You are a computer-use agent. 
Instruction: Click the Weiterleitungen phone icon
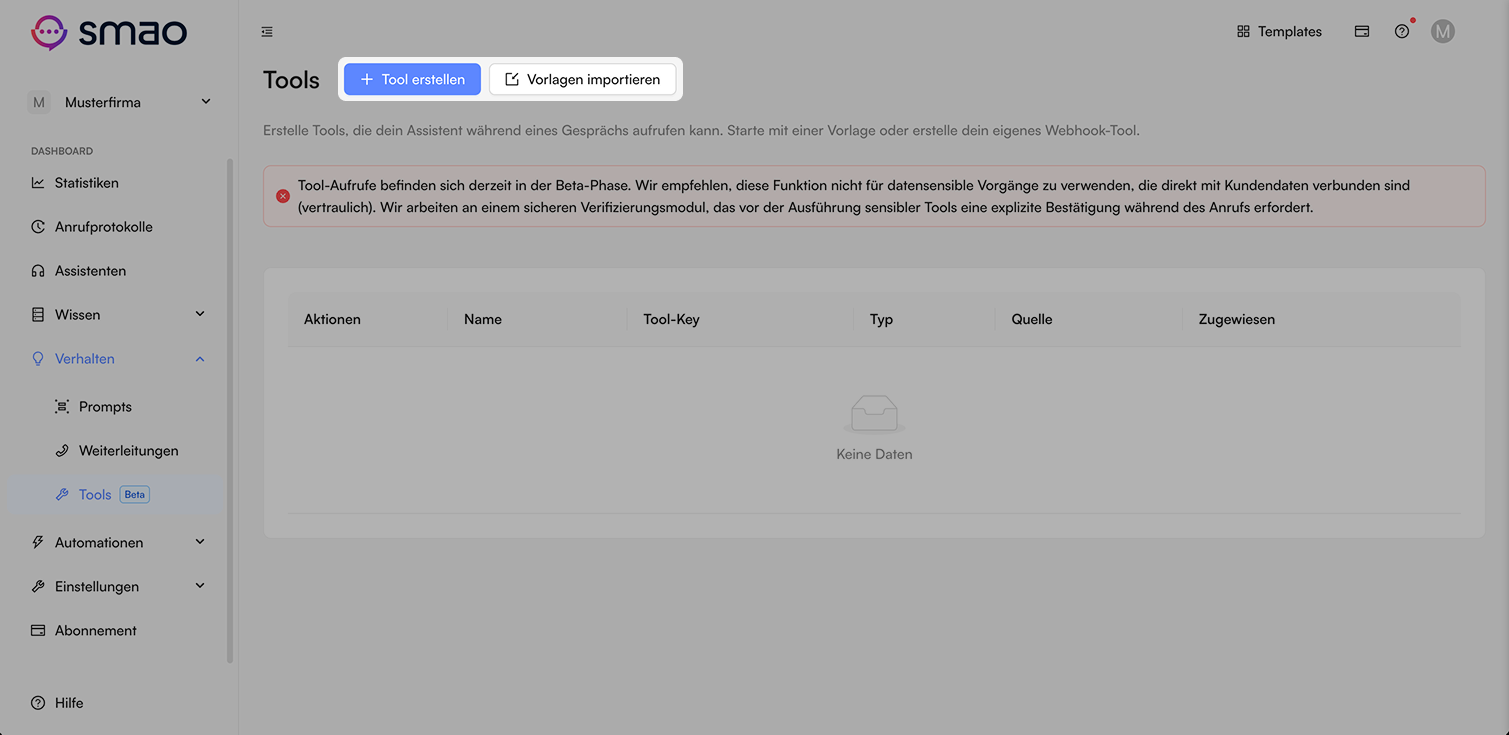click(62, 451)
